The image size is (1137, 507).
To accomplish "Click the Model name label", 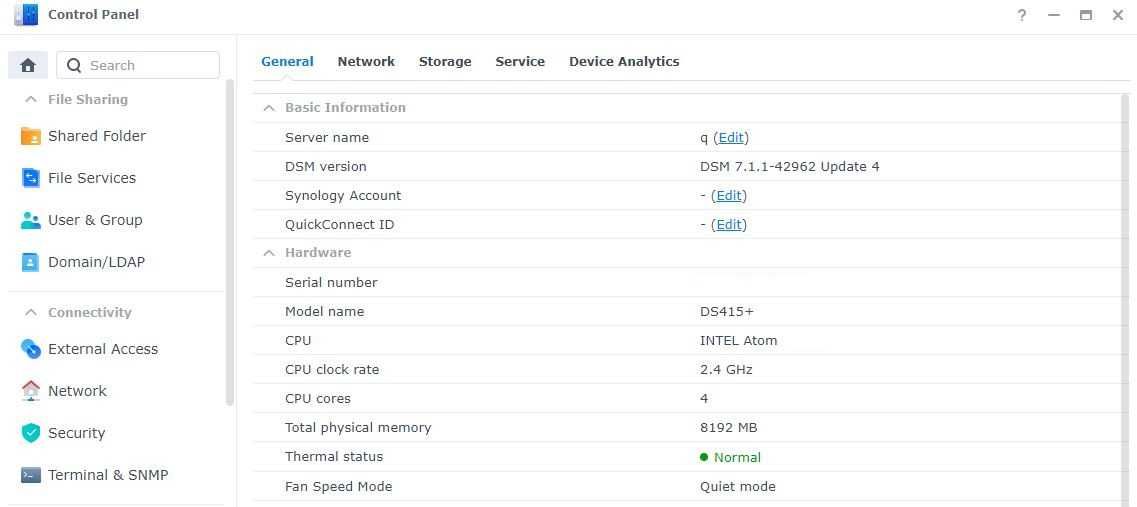I will 324,311.
